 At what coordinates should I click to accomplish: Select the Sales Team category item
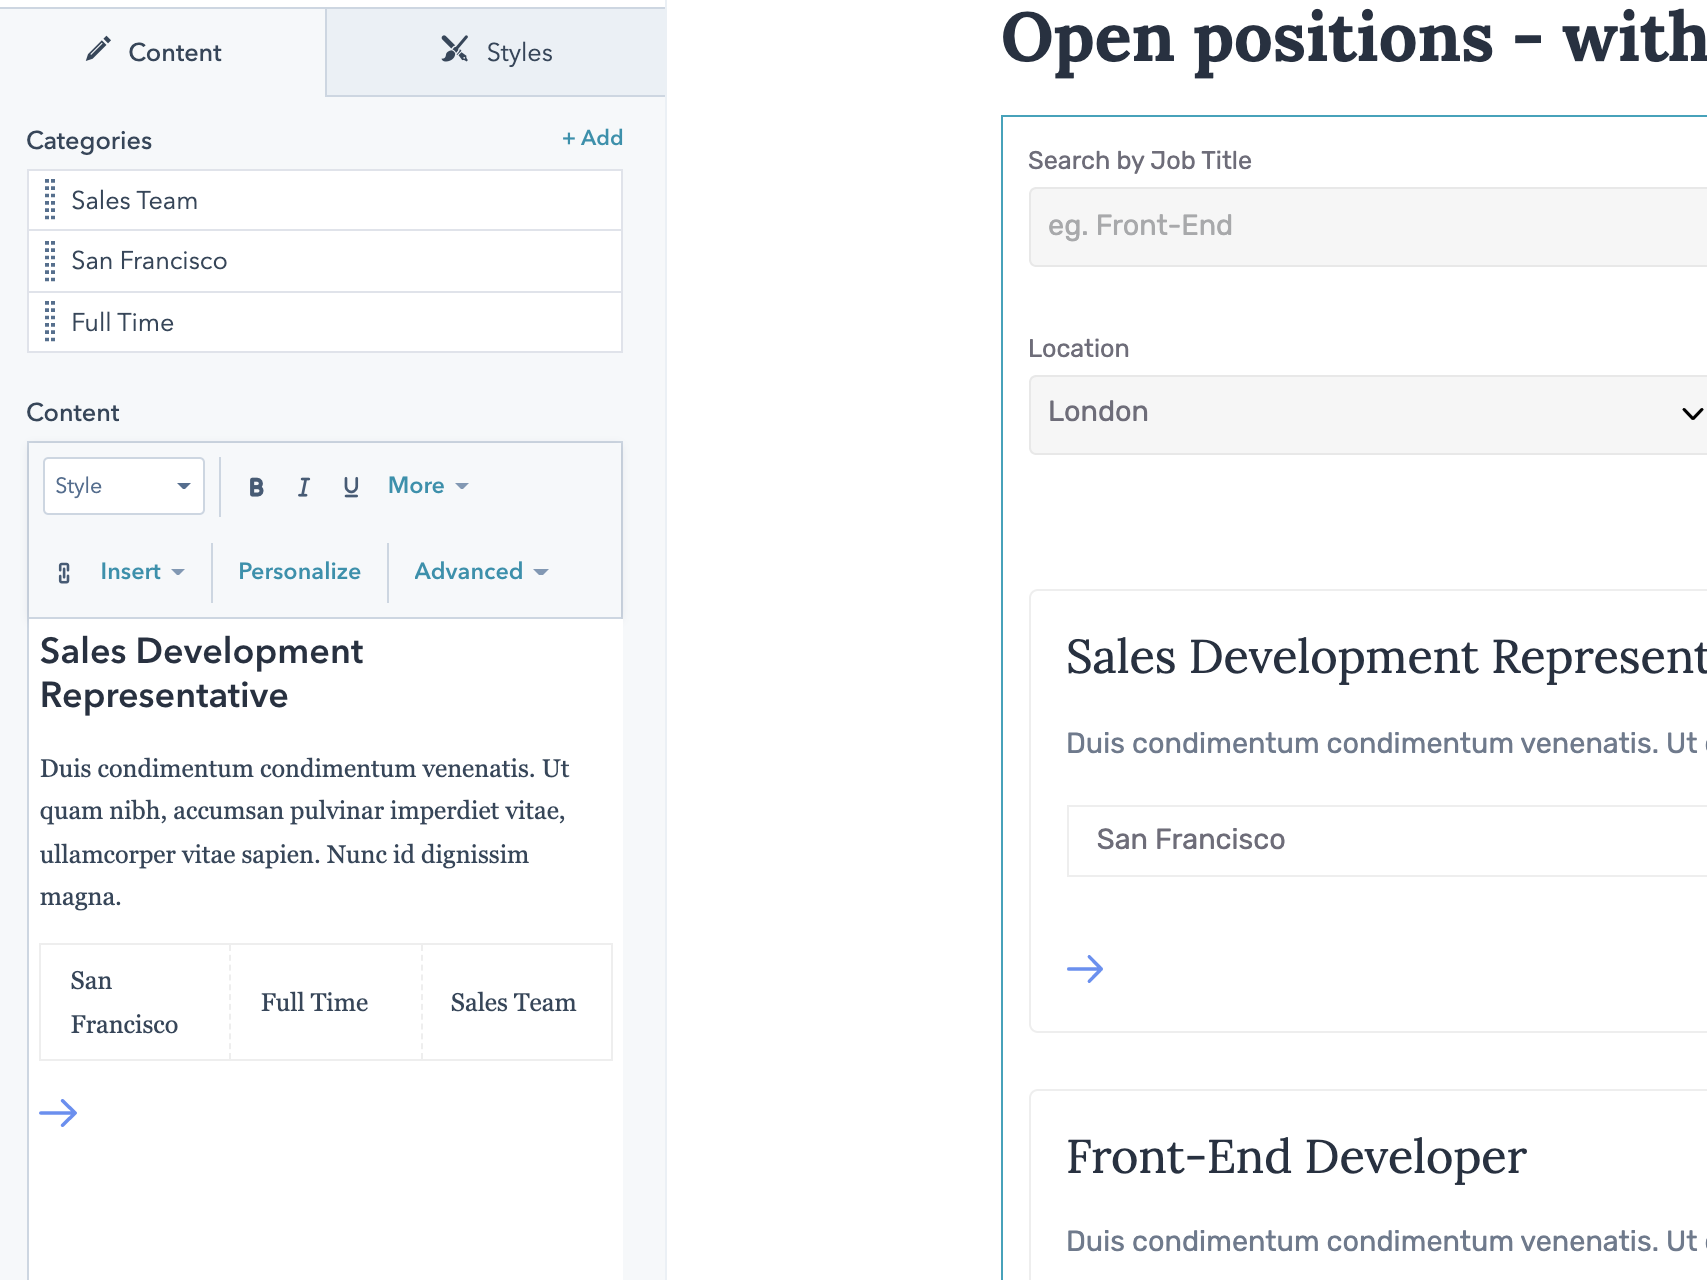click(x=134, y=200)
